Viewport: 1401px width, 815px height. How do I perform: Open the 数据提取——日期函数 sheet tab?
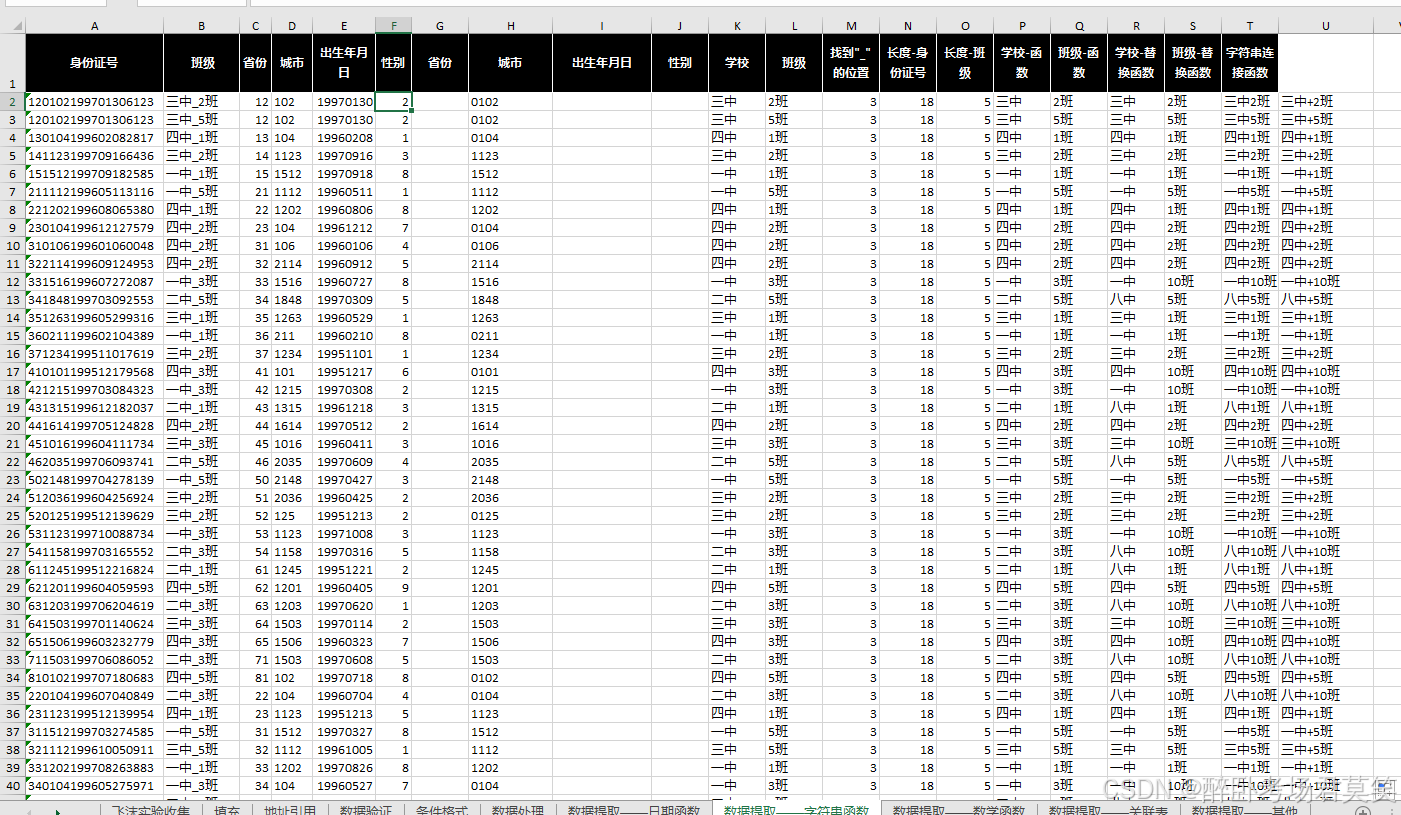tap(633, 809)
